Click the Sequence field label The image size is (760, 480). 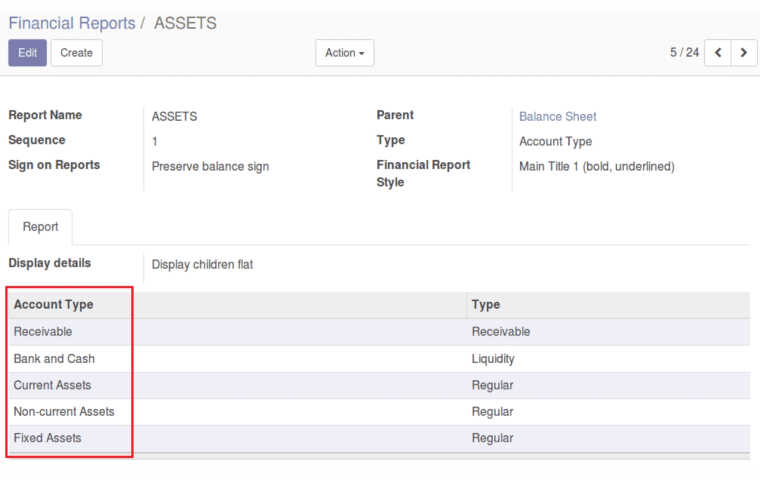(x=37, y=140)
